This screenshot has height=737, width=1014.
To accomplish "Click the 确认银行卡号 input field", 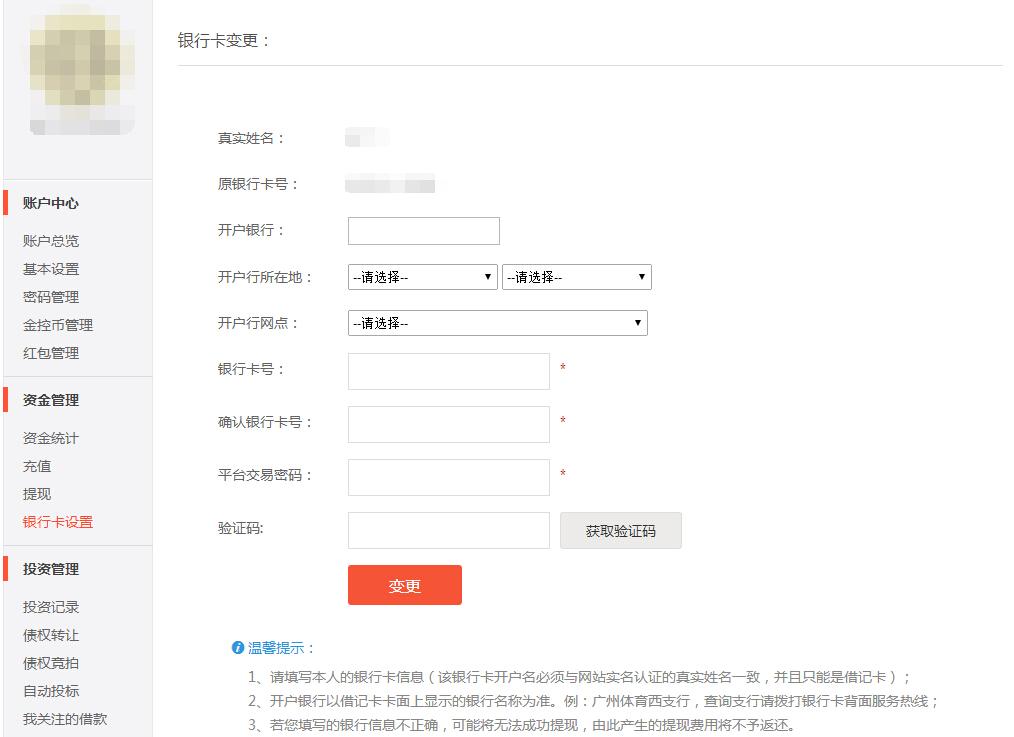I will [x=448, y=424].
